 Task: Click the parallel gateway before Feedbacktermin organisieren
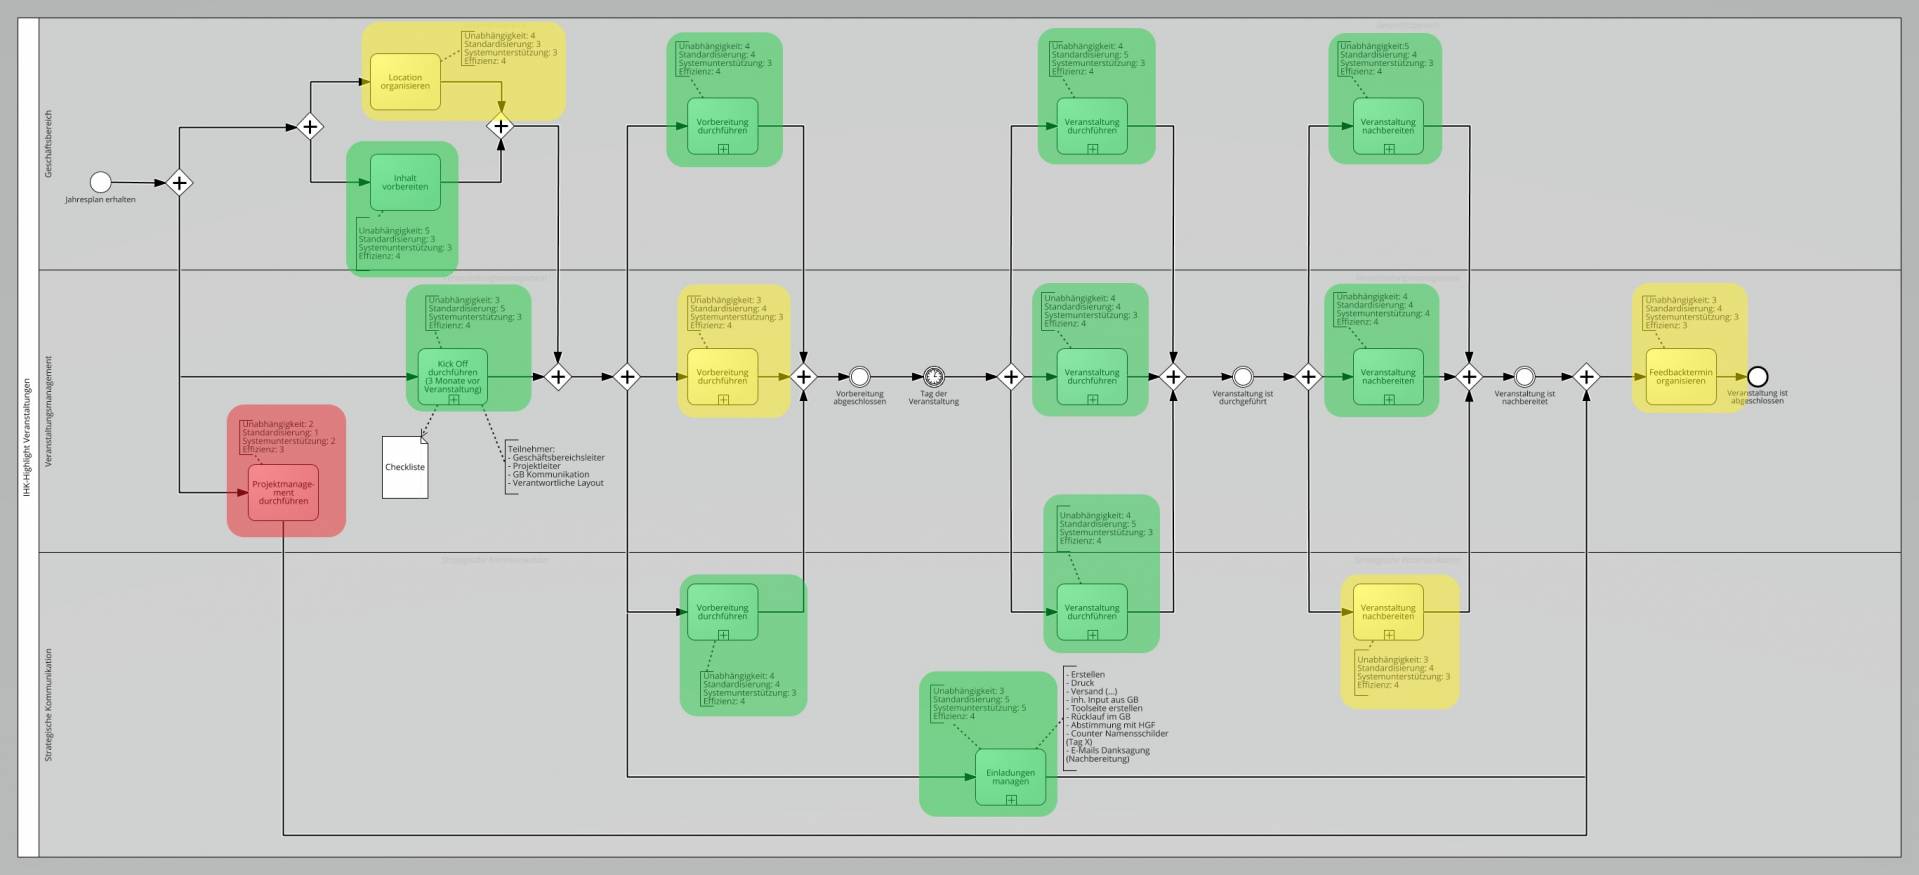1586,377
